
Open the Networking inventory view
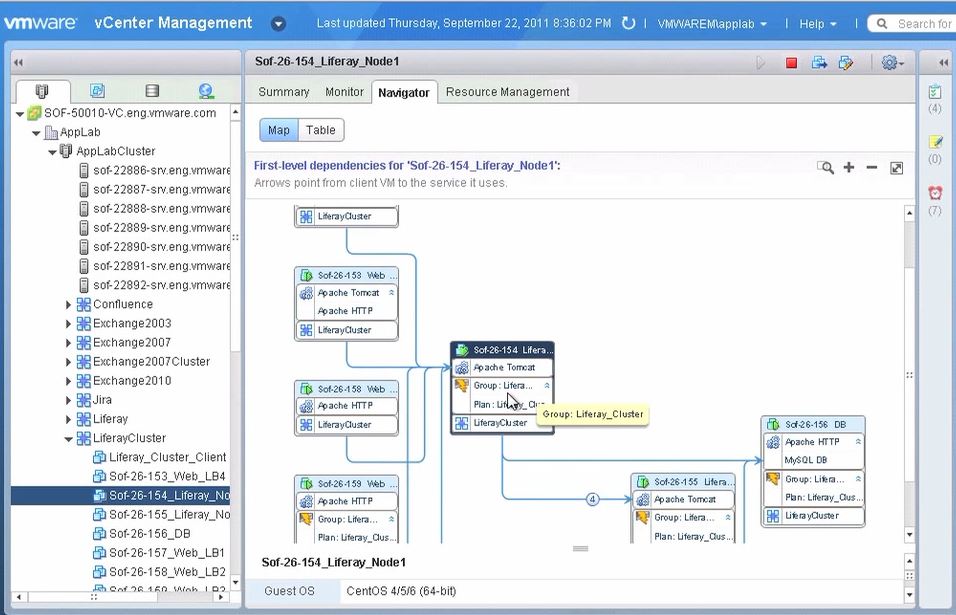tap(206, 91)
